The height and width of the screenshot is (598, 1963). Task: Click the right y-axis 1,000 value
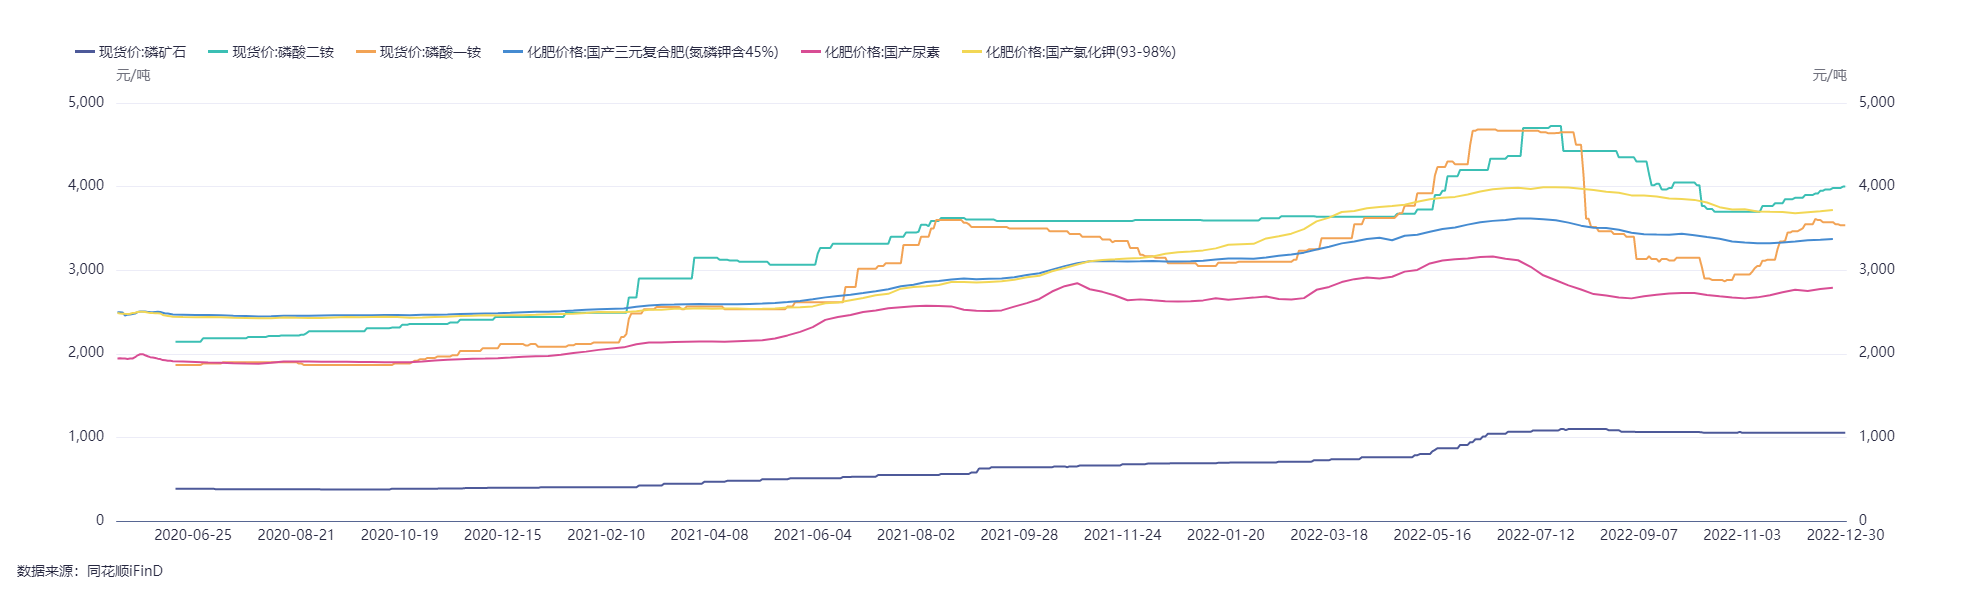pyautogui.click(x=1876, y=436)
